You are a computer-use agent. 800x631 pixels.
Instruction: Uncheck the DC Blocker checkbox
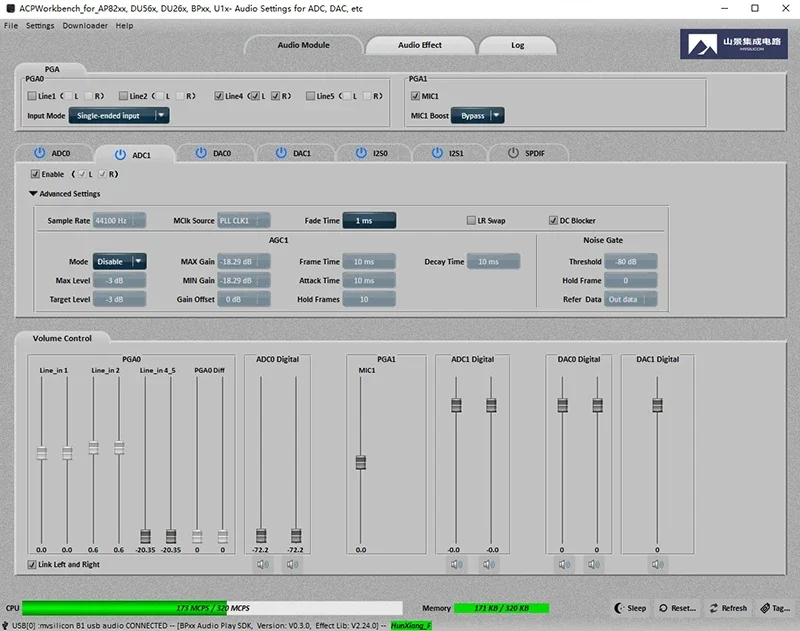coord(553,221)
